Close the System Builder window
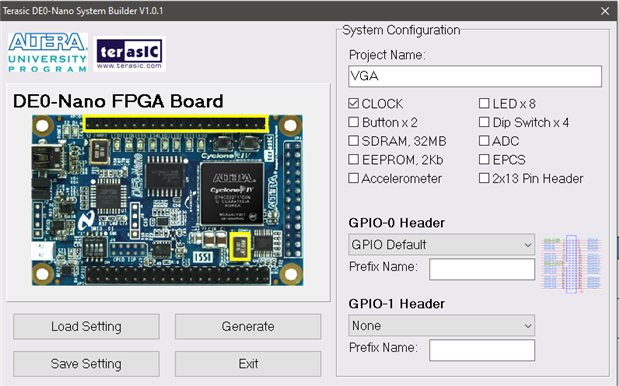 point(605,11)
